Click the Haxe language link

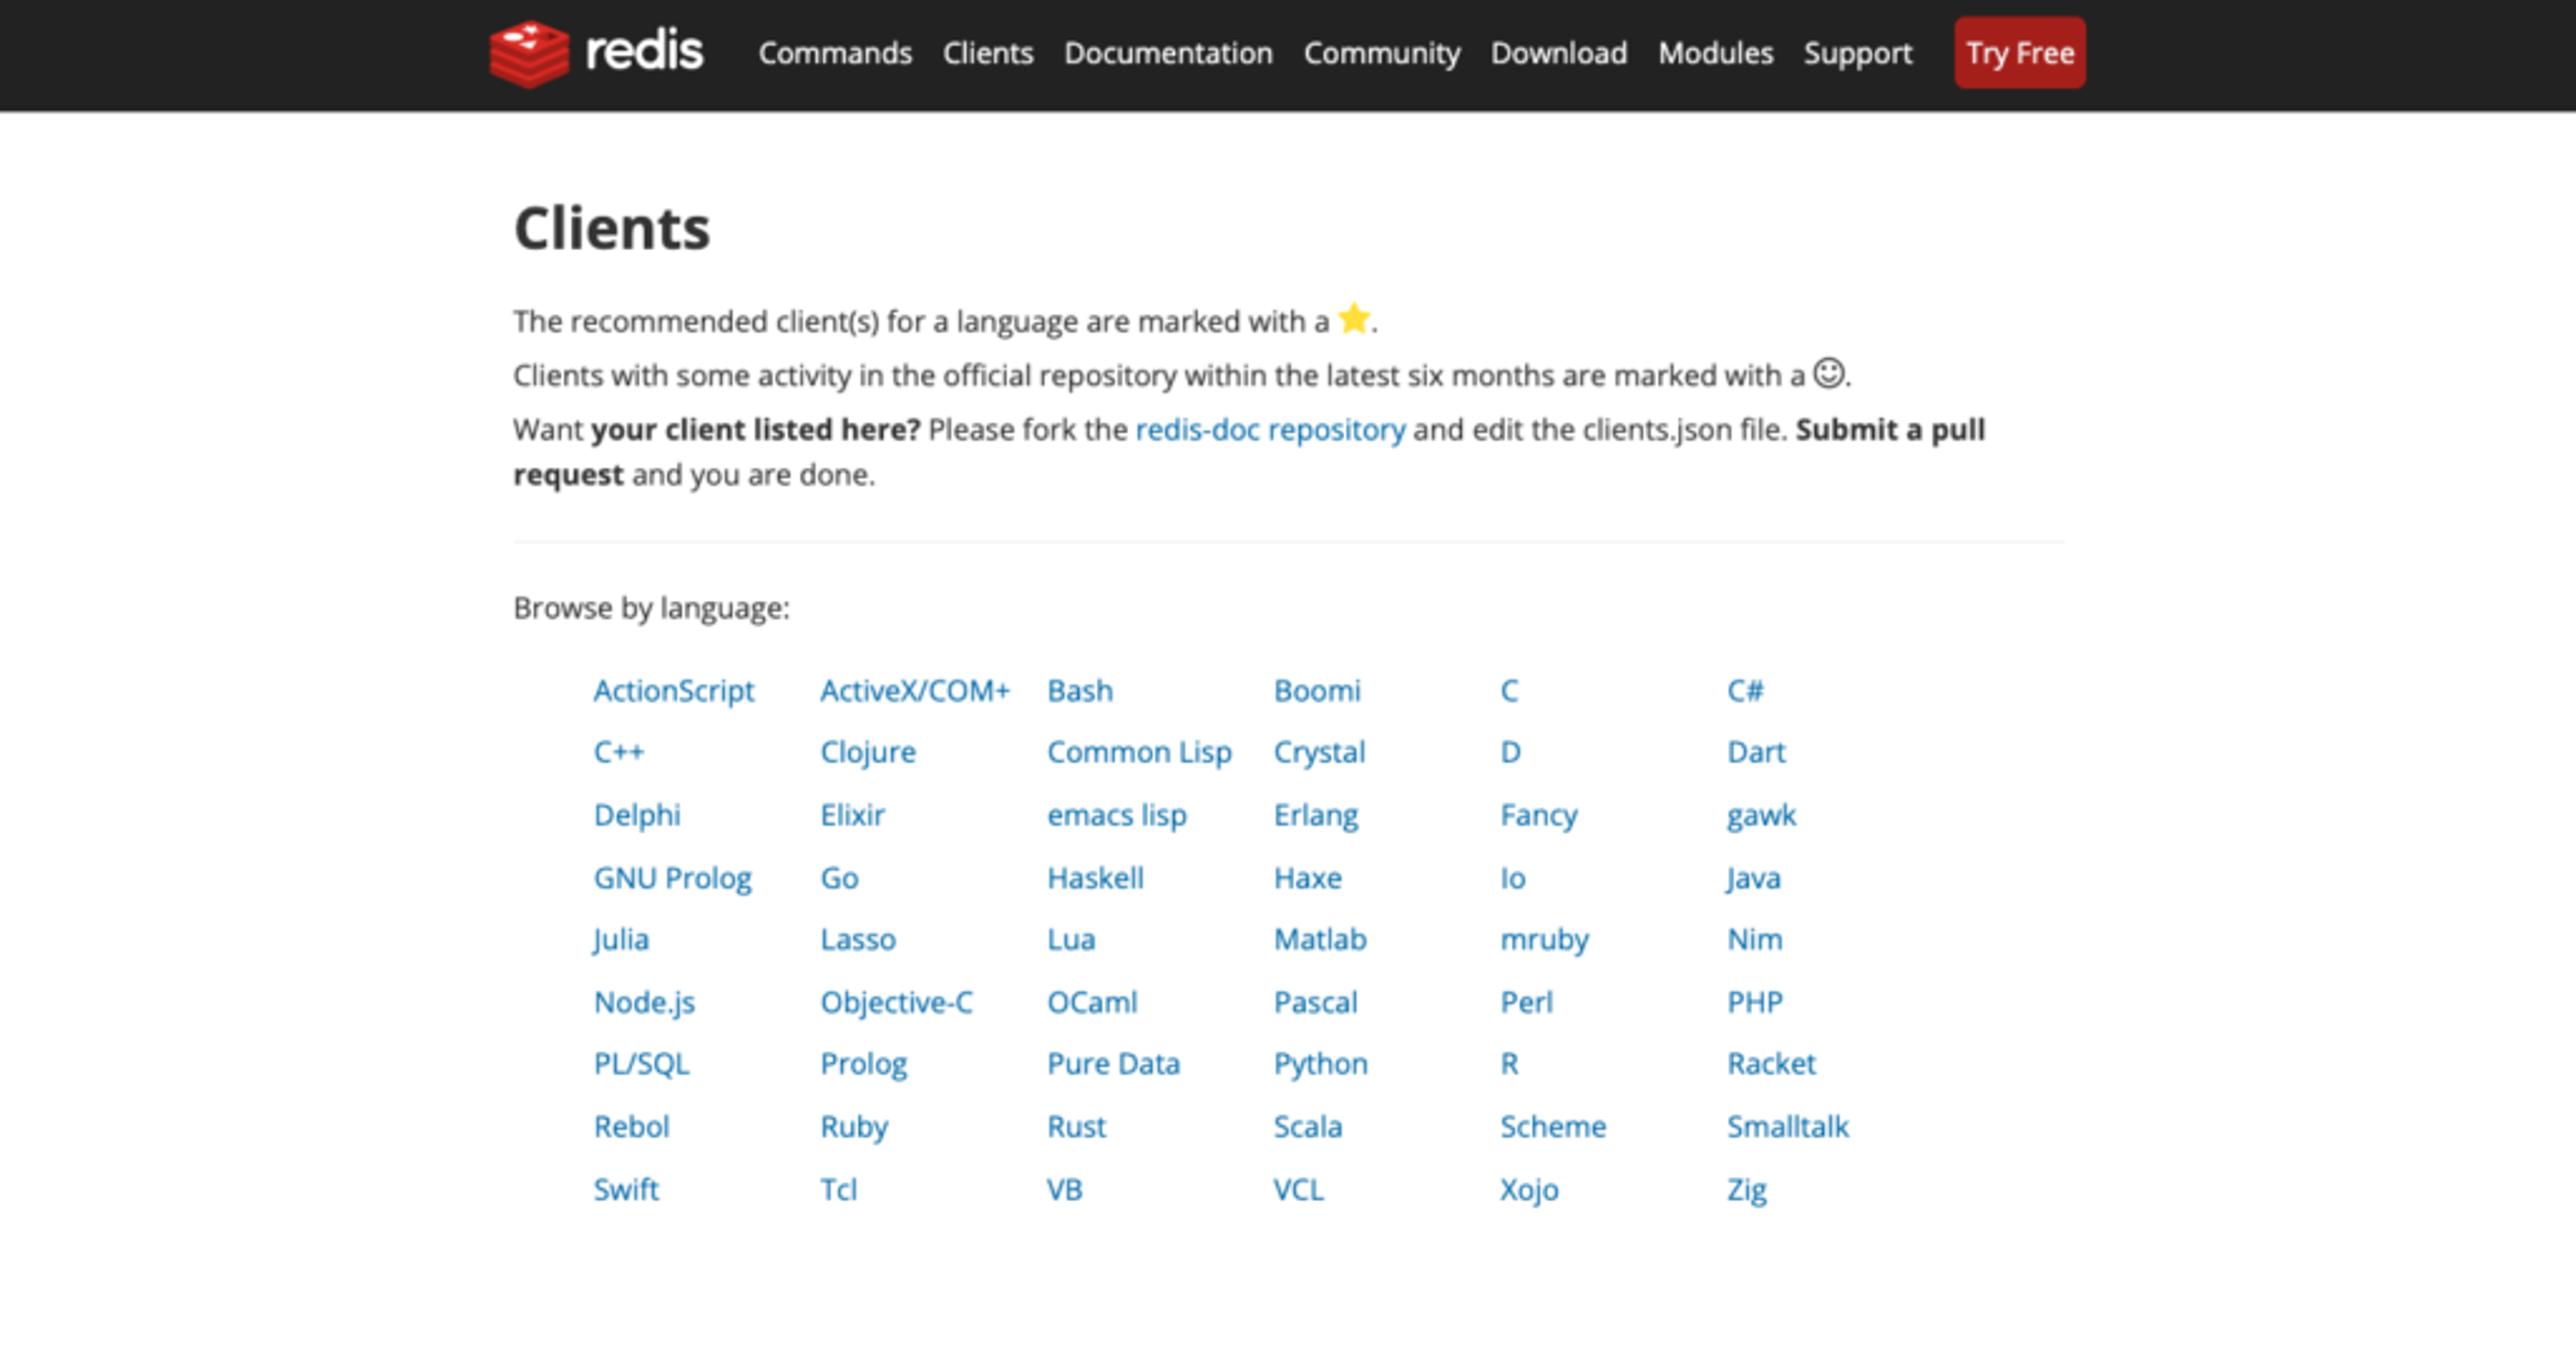[x=1307, y=878]
